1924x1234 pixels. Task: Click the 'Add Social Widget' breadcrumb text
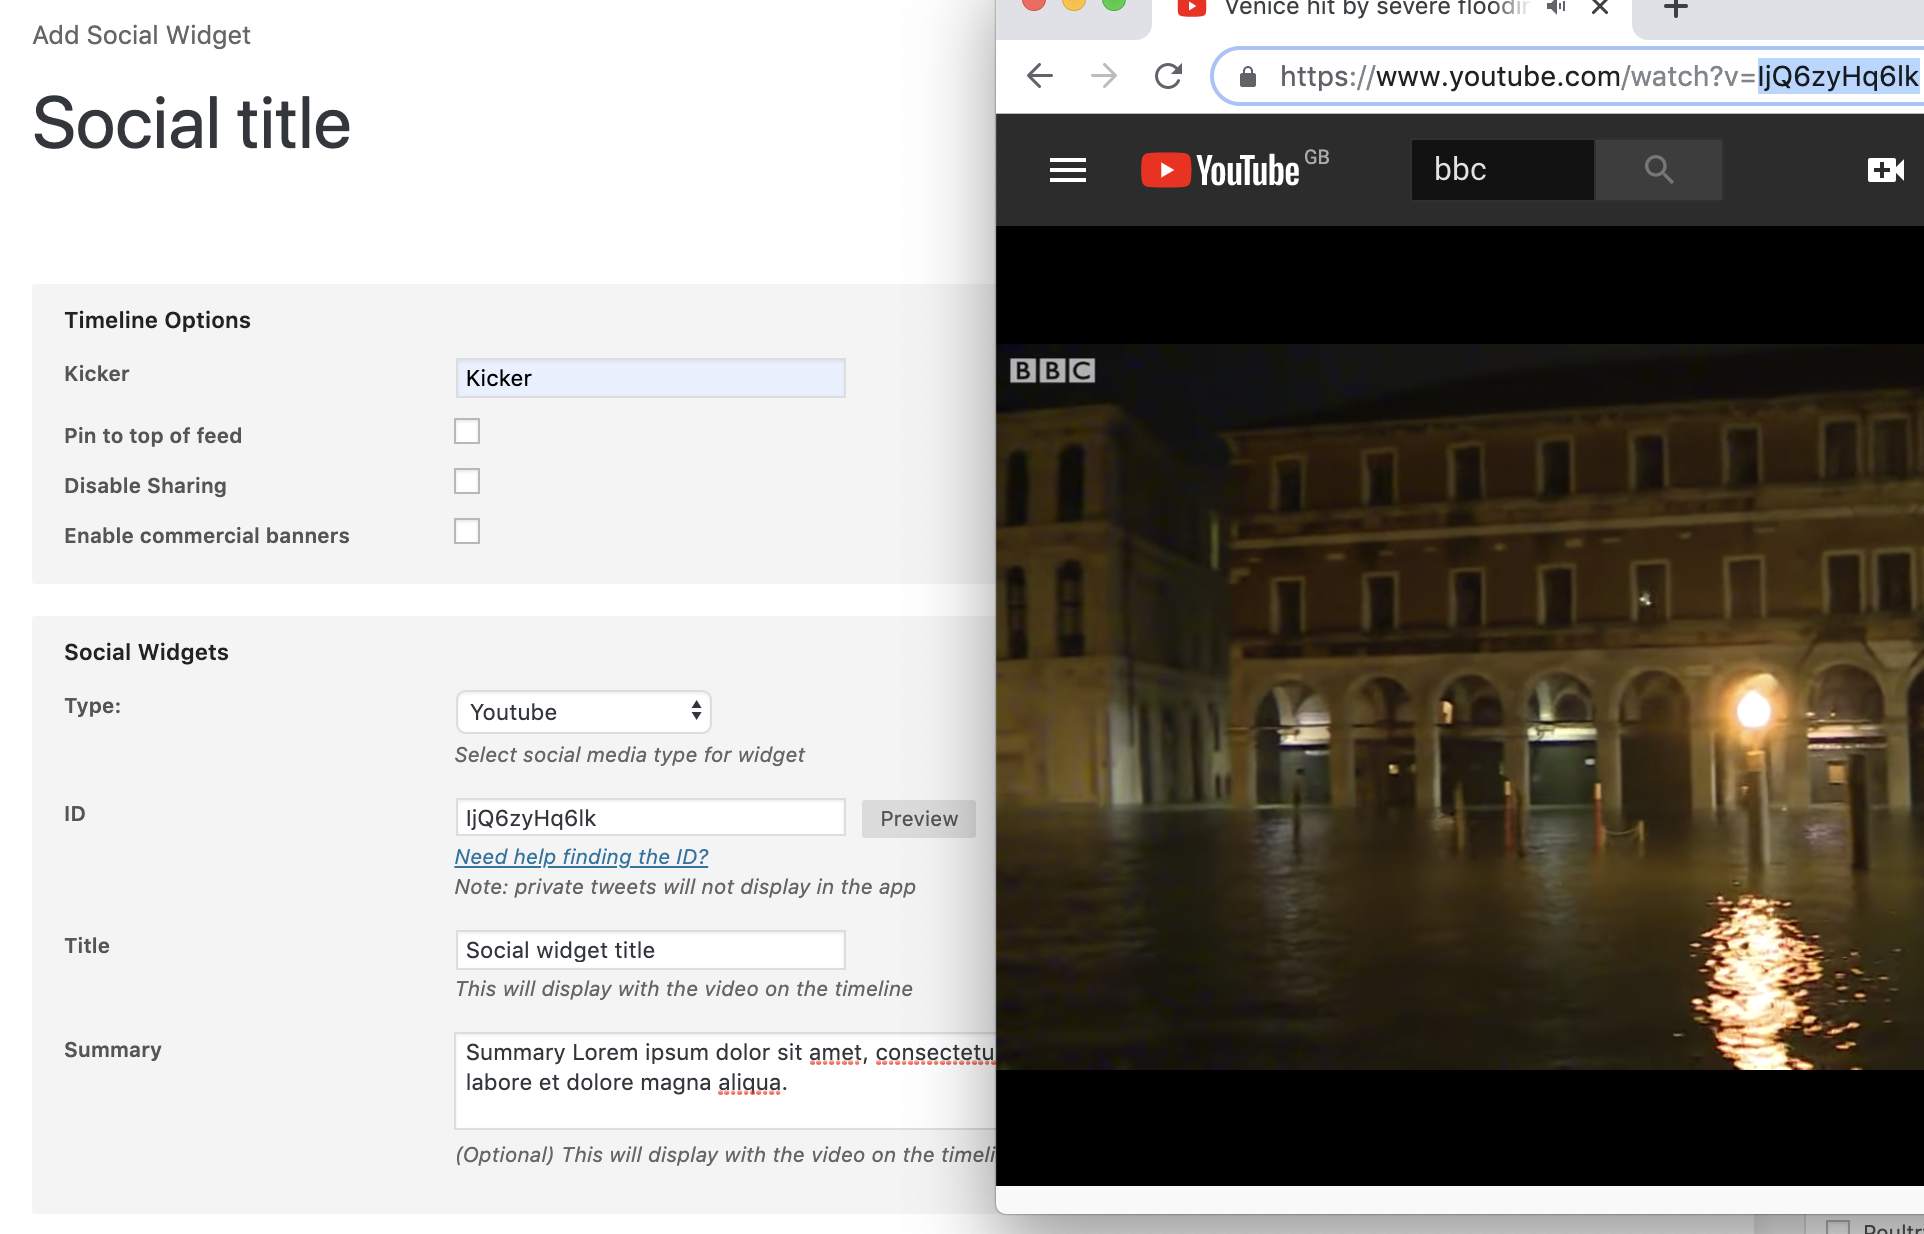141,35
